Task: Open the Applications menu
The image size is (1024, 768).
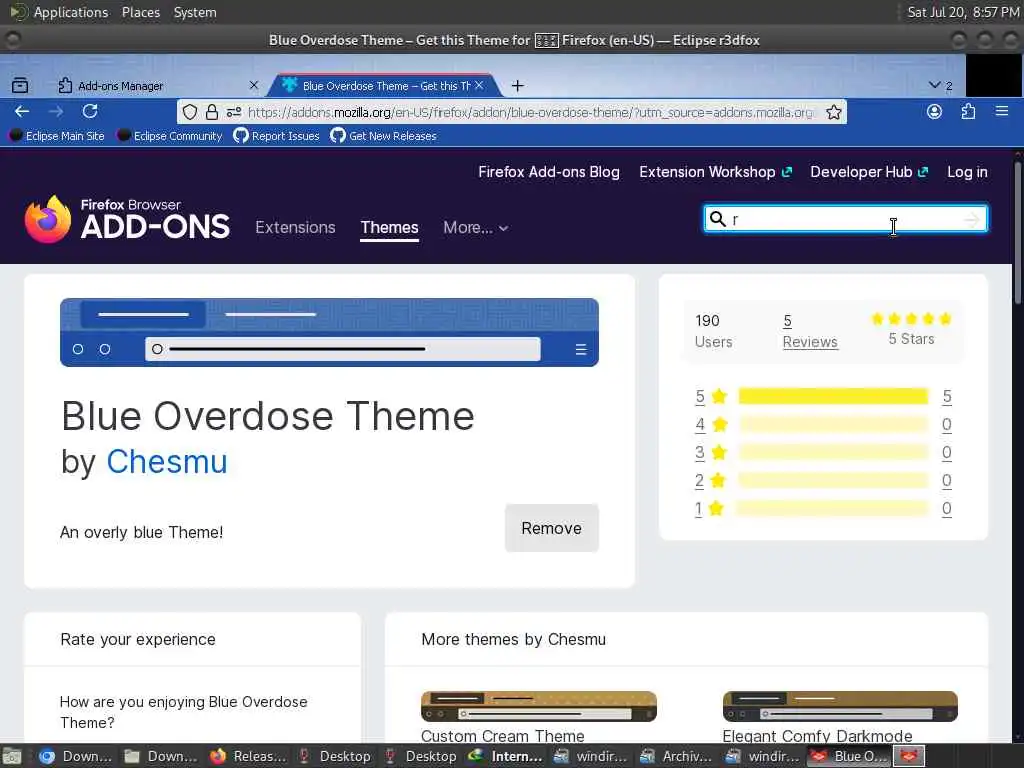Action: (x=71, y=12)
